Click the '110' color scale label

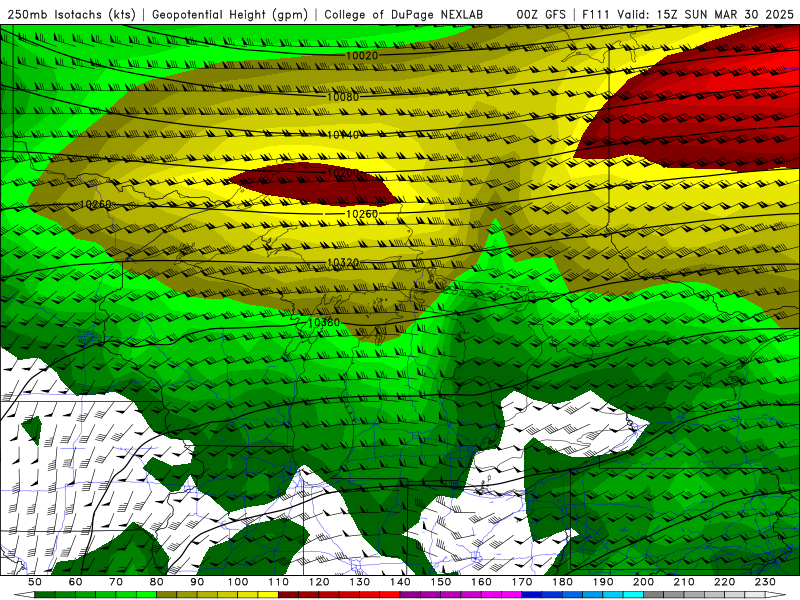[279, 582]
